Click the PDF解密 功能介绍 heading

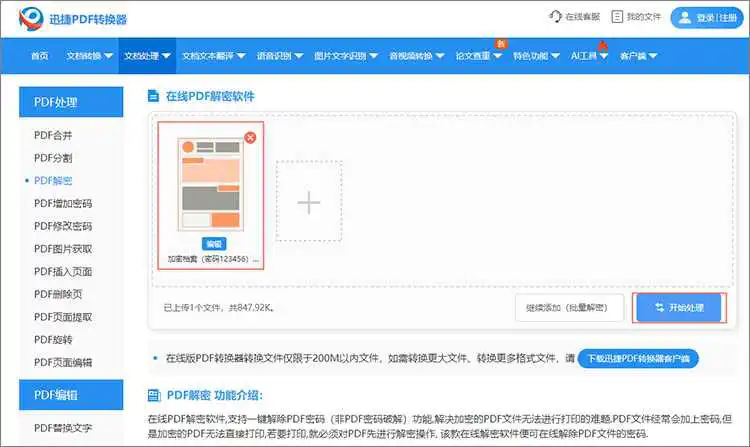214,395
